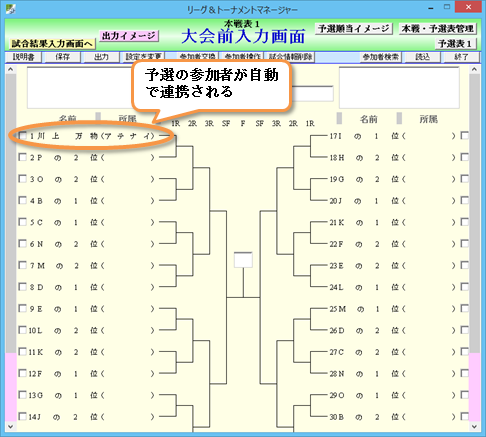Check the box for entry 1 川上万物
This screenshot has height=437, width=486.
(22, 136)
